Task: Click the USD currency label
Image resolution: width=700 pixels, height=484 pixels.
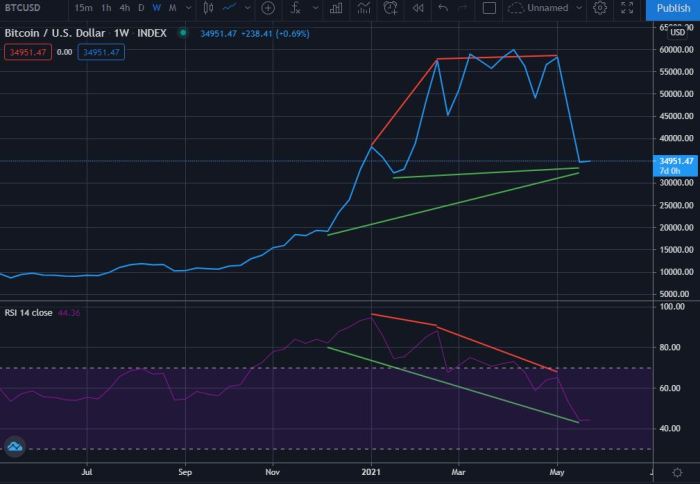Action: coord(678,32)
